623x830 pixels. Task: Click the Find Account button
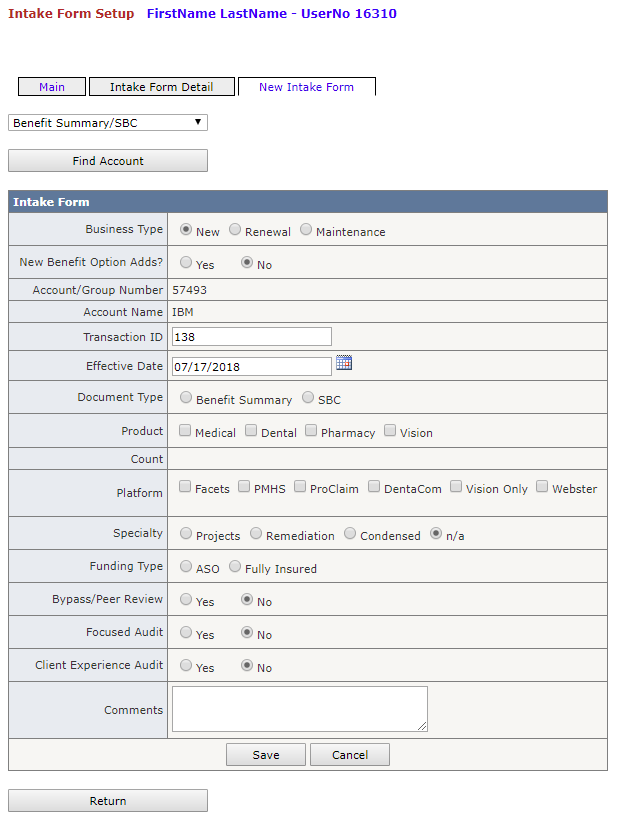(107, 161)
